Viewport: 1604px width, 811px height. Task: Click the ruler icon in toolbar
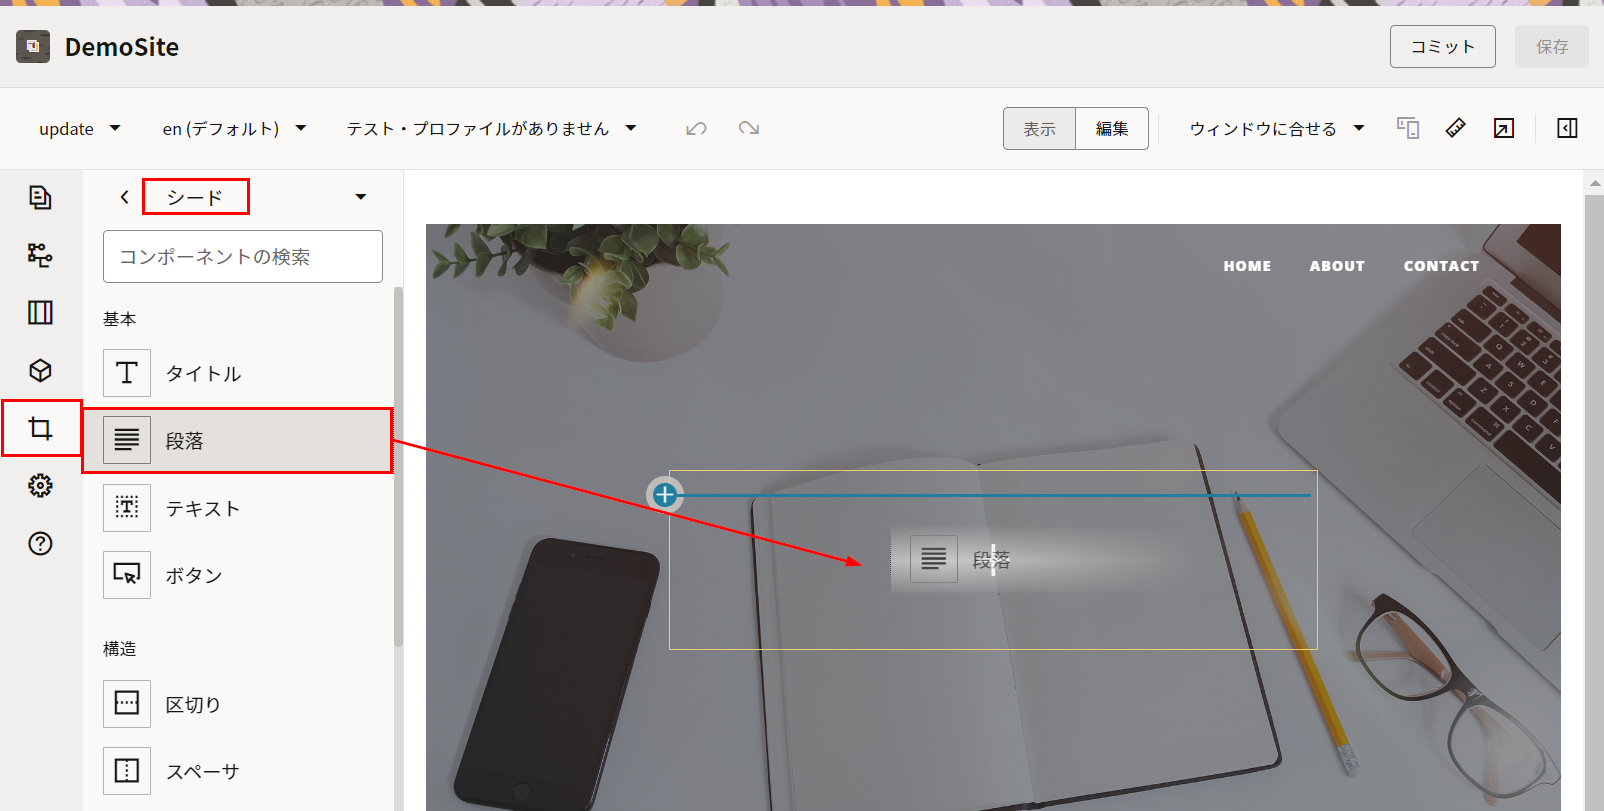pyautogui.click(x=1456, y=128)
